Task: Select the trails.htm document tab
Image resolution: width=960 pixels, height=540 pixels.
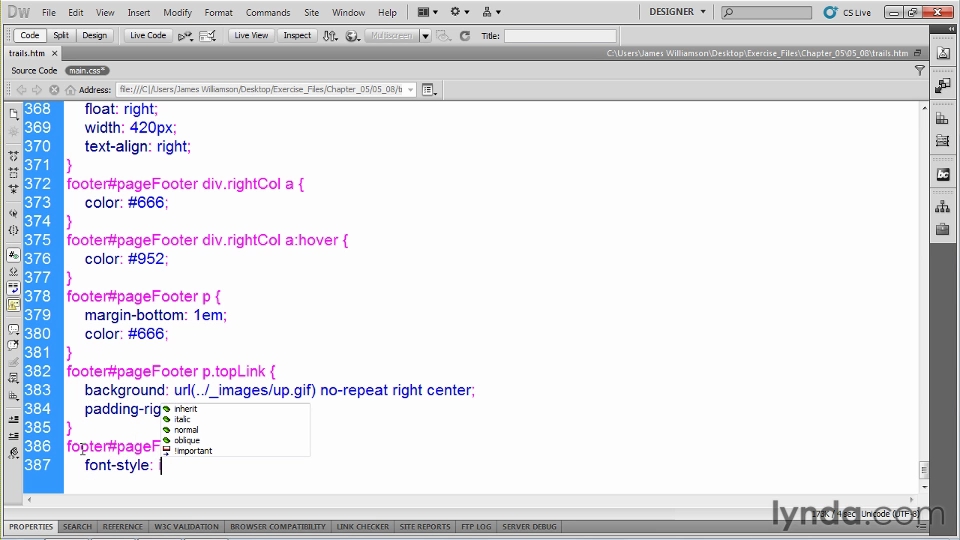Action: point(27,53)
